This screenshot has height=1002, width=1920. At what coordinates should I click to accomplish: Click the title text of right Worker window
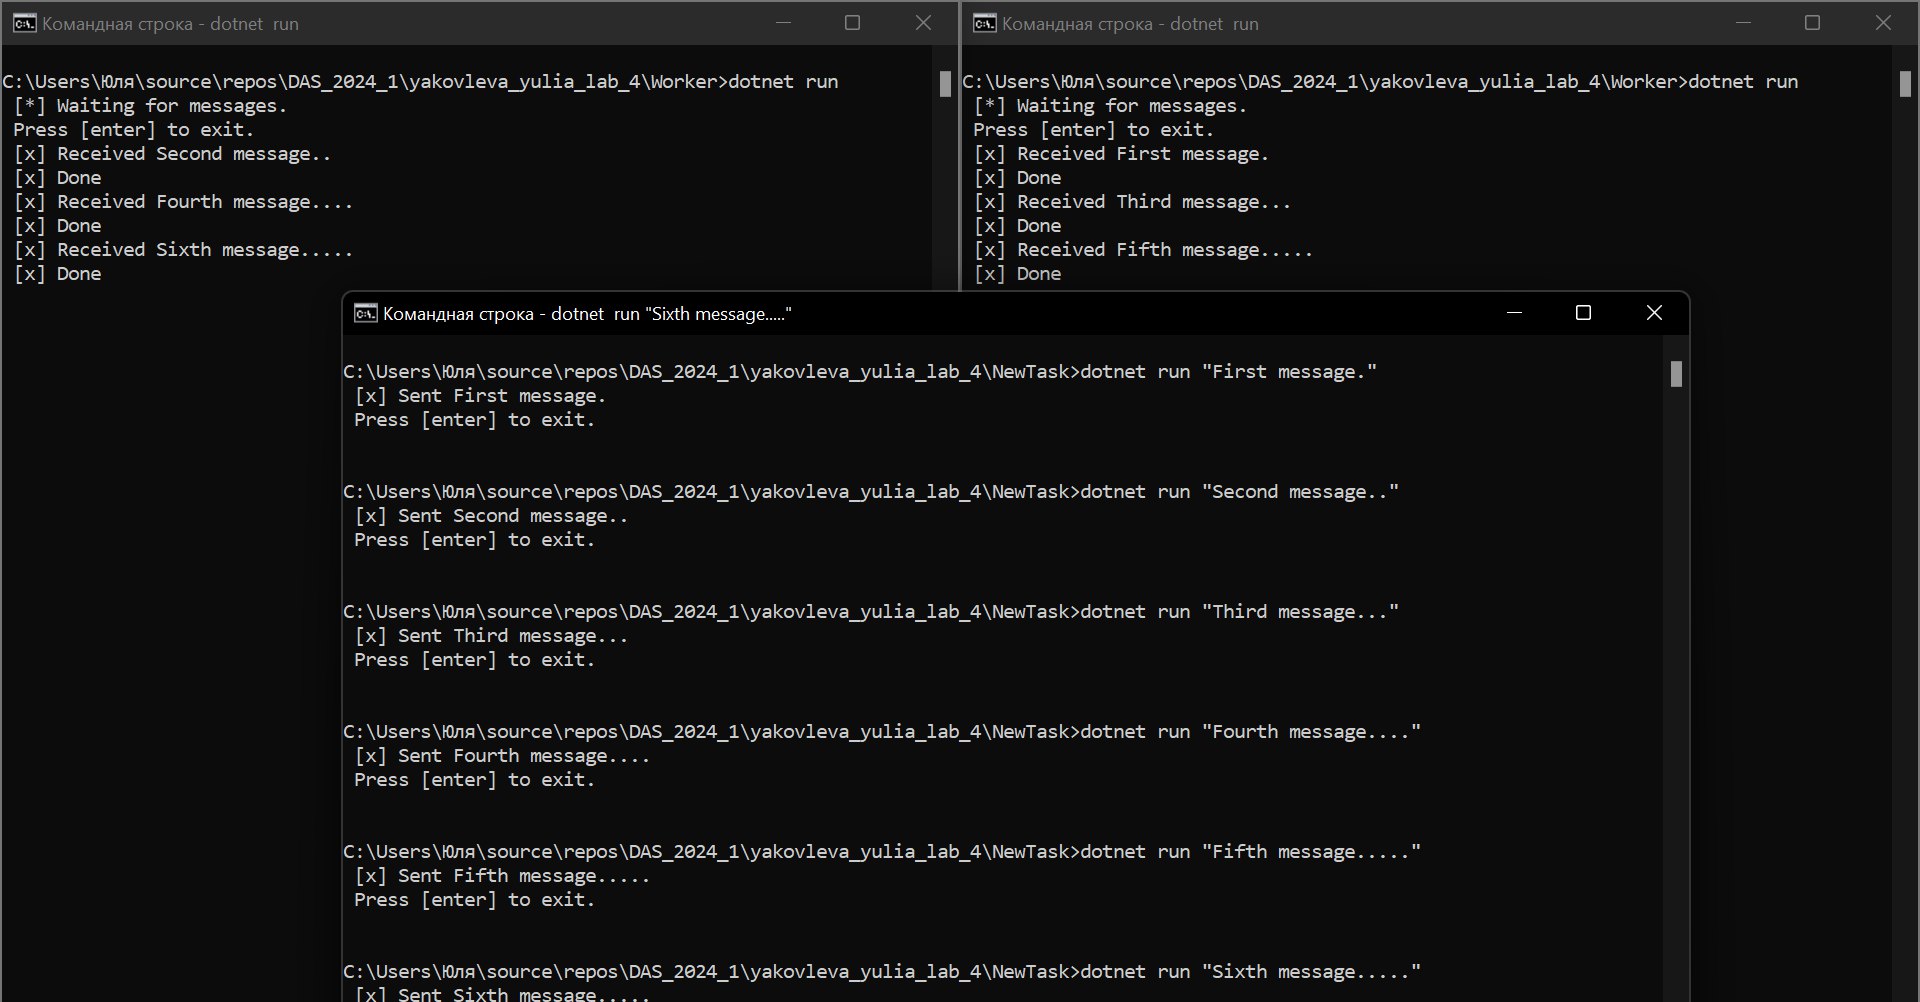pos(1130,24)
